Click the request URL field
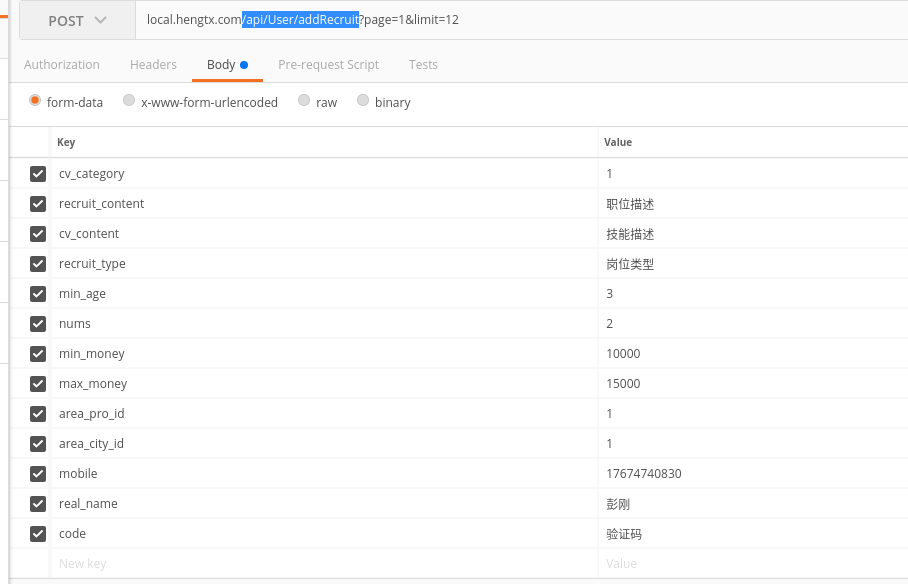This screenshot has width=908, height=584. point(521,20)
